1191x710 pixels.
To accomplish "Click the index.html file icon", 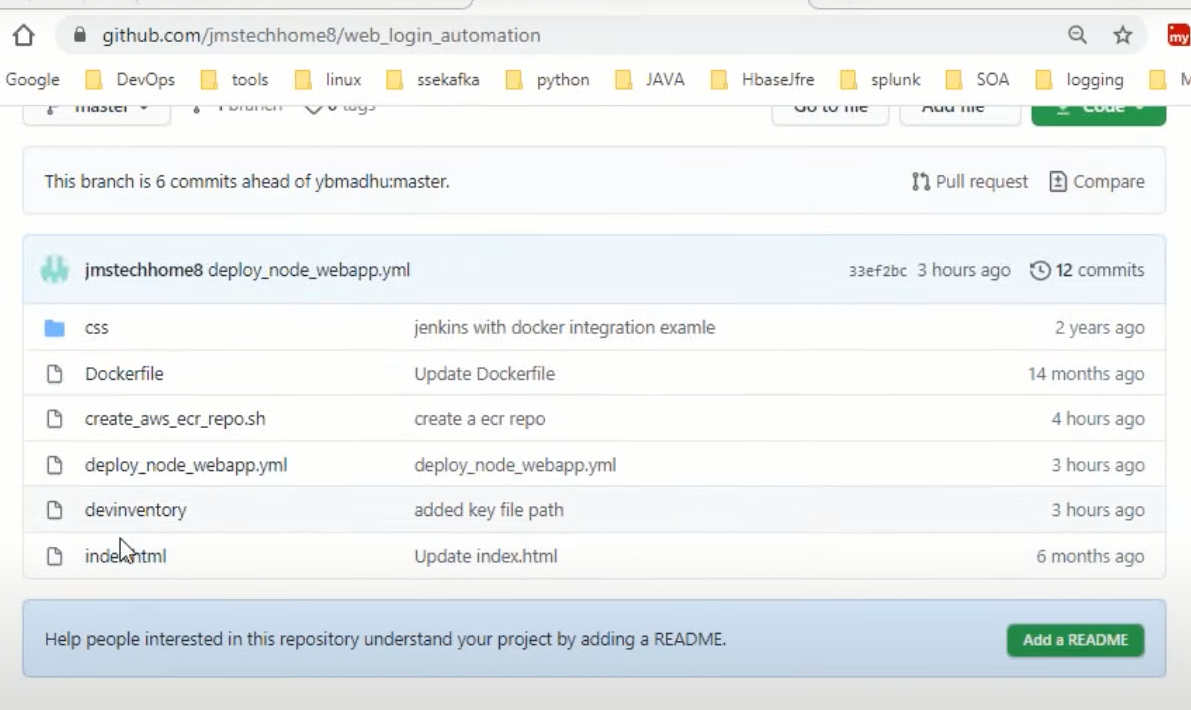I will [x=55, y=556].
